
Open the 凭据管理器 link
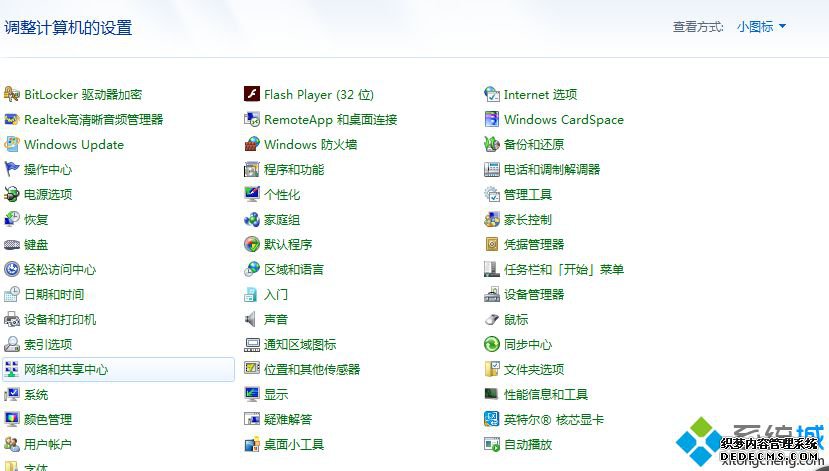(x=534, y=244)
